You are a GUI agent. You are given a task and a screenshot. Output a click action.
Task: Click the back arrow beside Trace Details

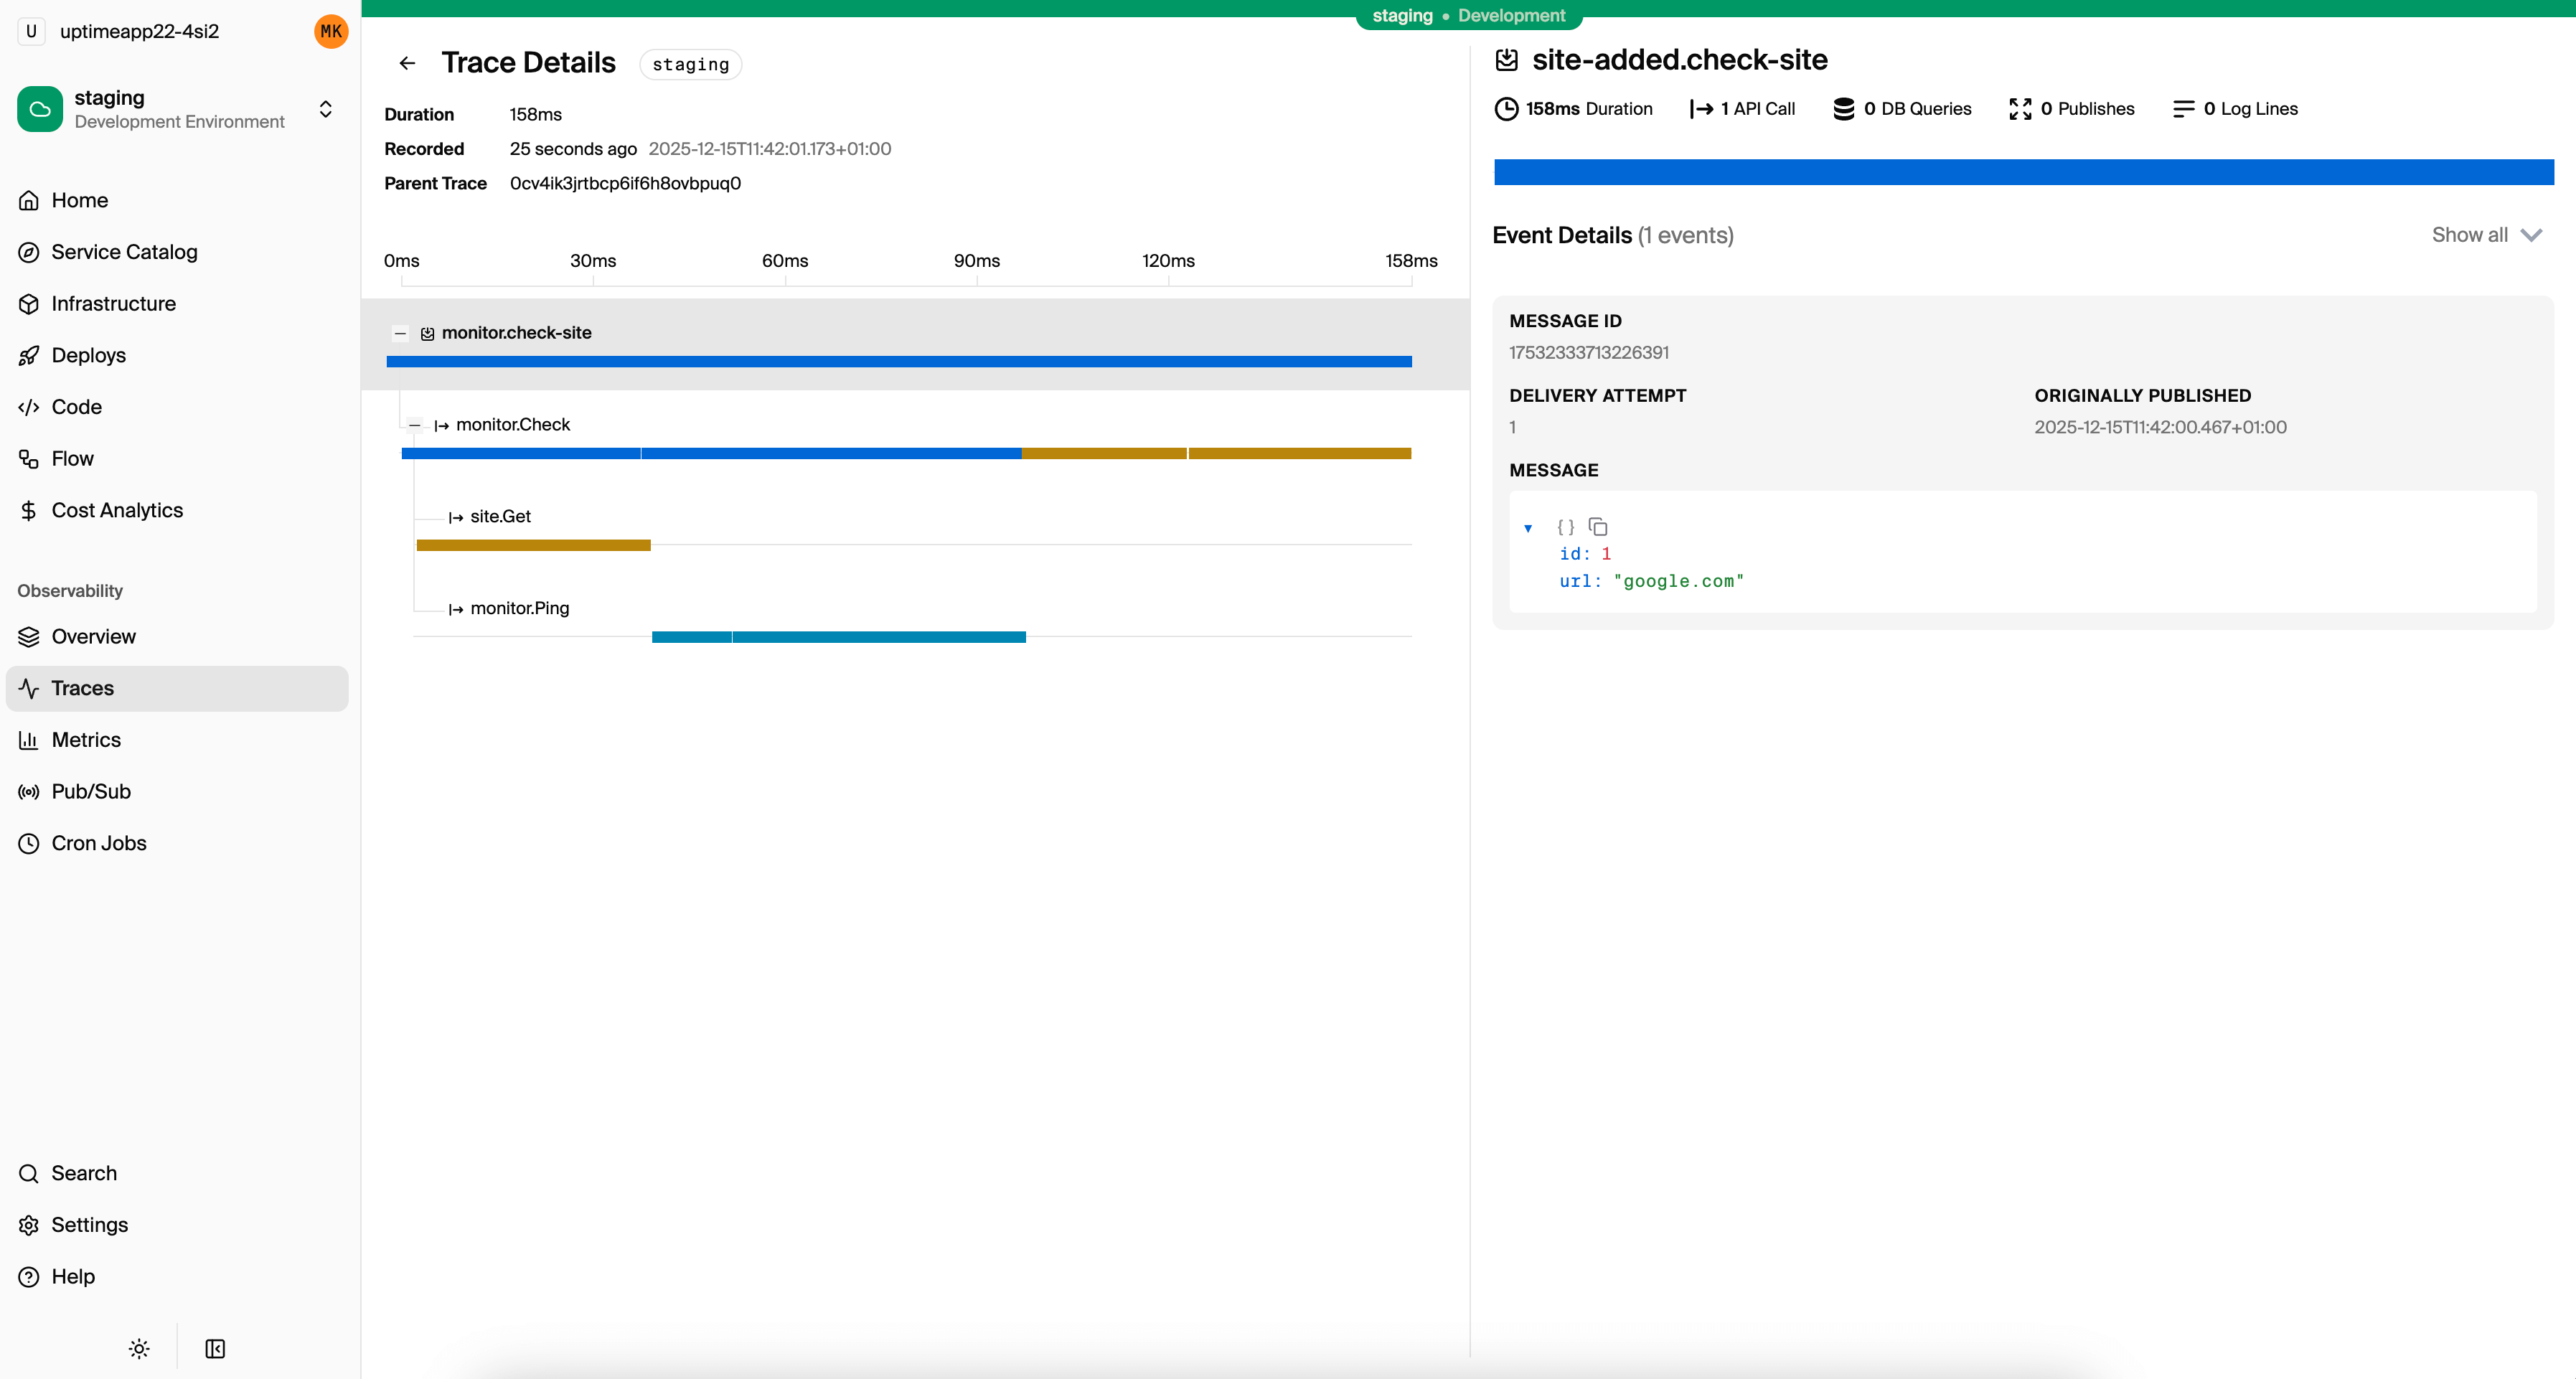tap(407, 63)
